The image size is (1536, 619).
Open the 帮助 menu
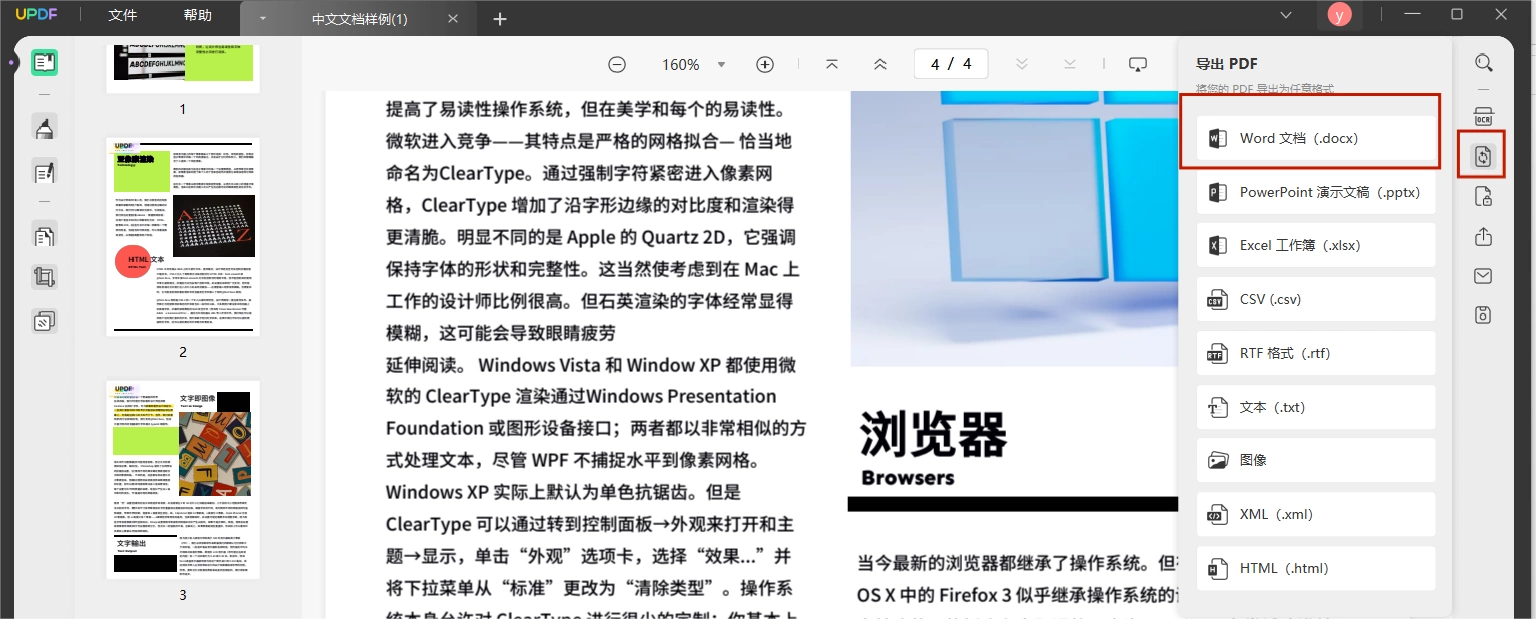pyautogui.click(x=198, y=15)
